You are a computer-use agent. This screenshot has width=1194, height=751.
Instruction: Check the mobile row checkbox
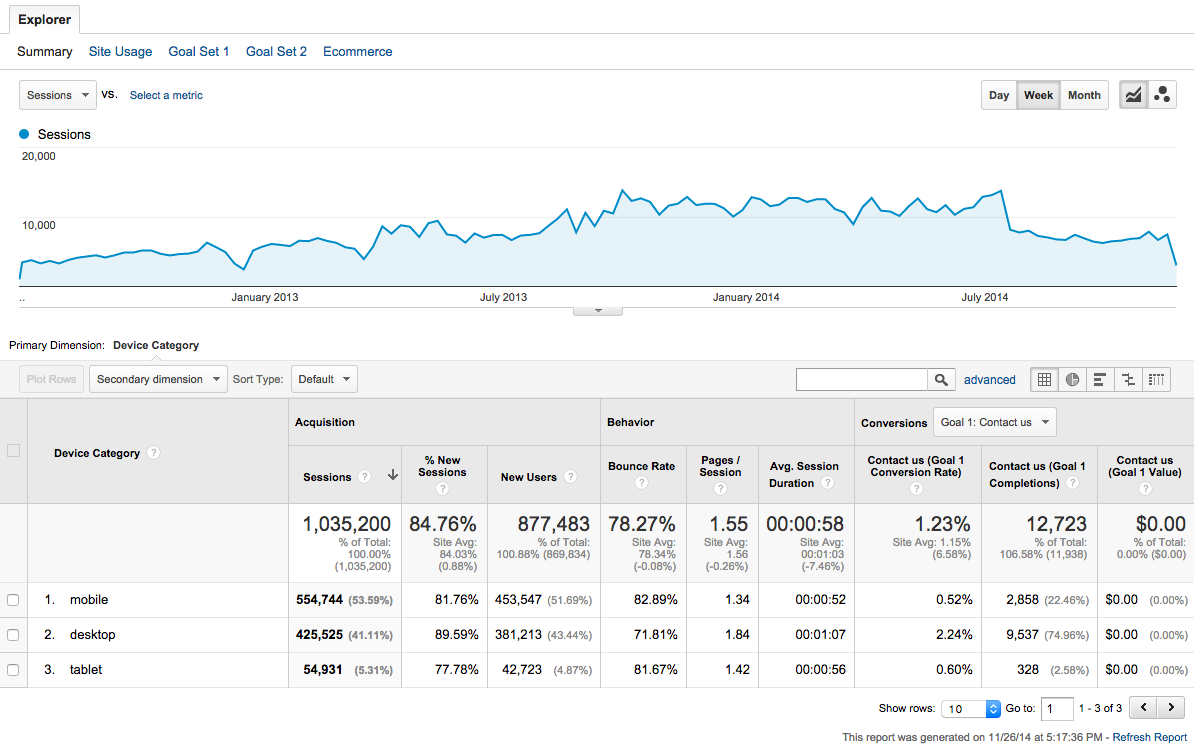[x=13, y=600]
